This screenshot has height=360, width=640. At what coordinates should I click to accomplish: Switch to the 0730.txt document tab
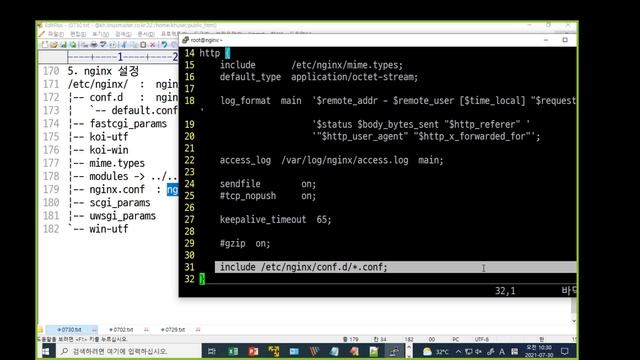click(x=70, y=329)
